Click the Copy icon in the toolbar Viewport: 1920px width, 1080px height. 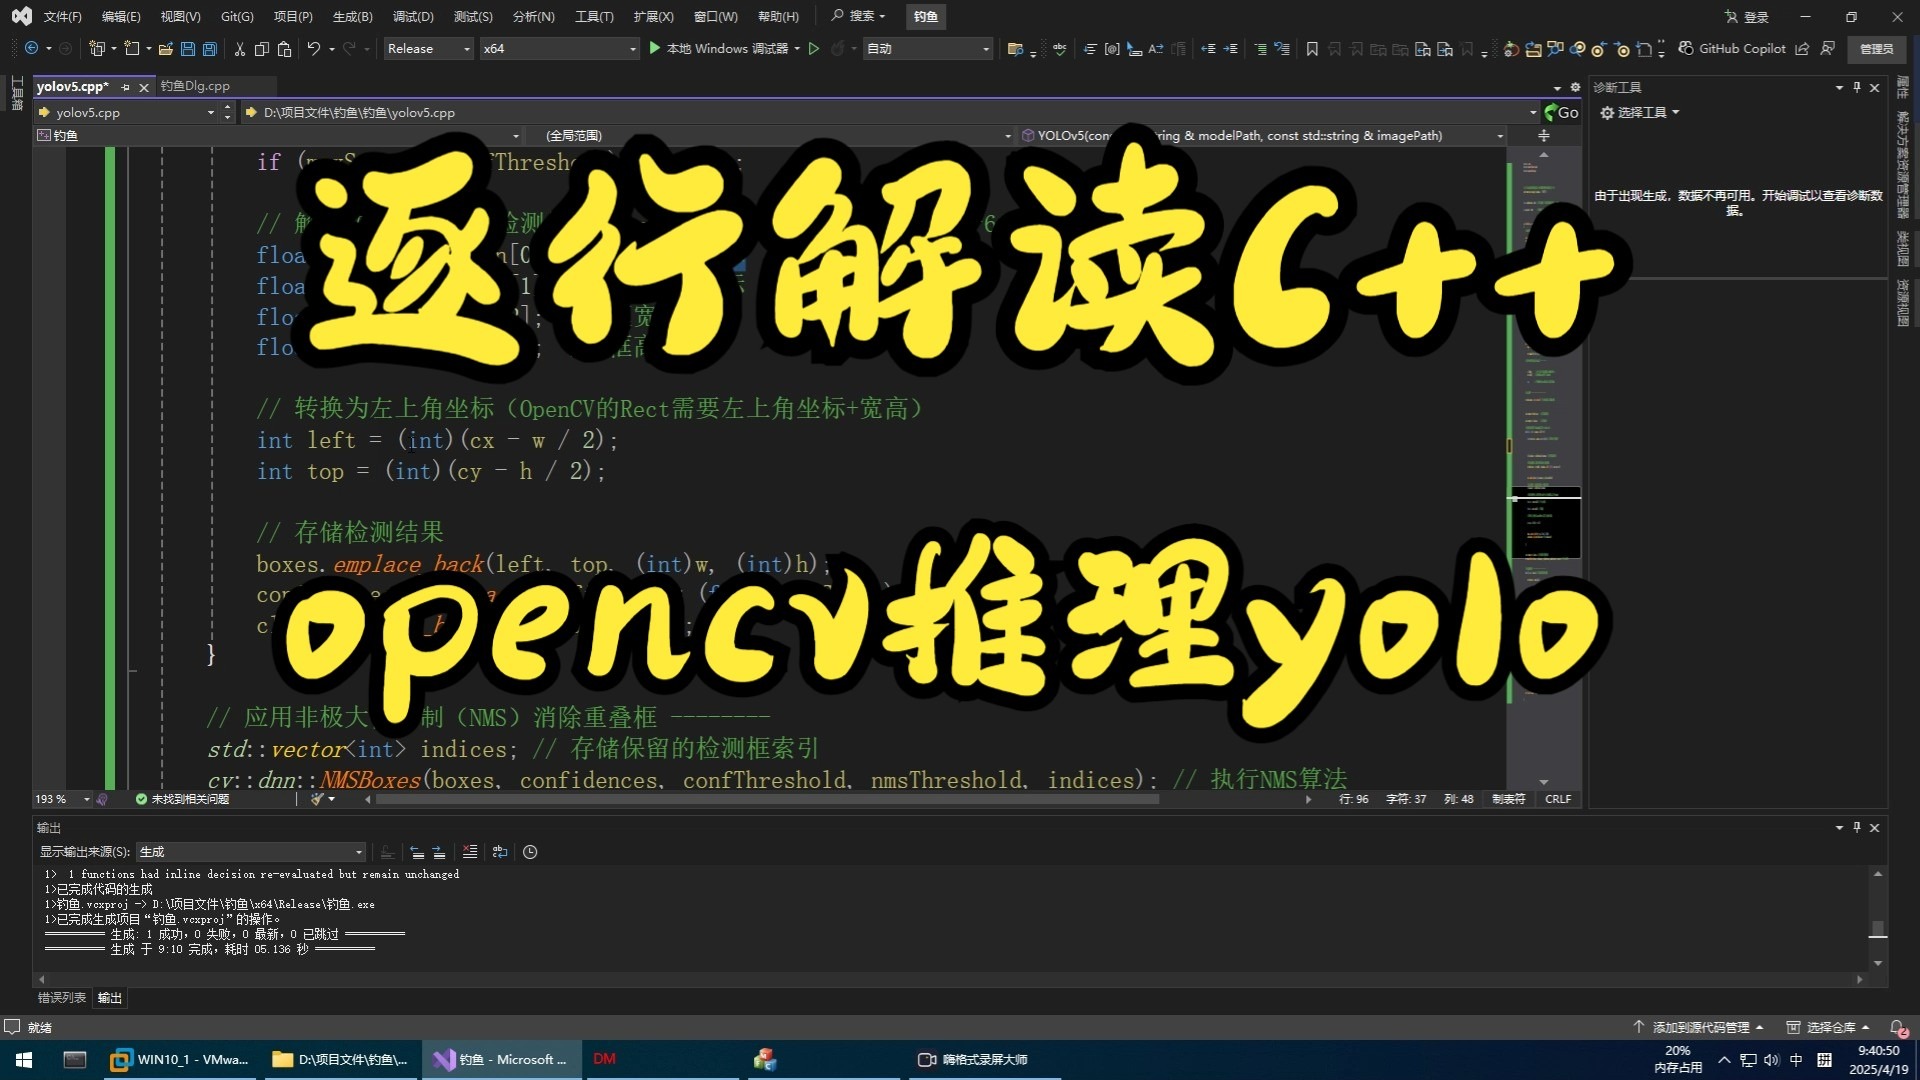262,48
